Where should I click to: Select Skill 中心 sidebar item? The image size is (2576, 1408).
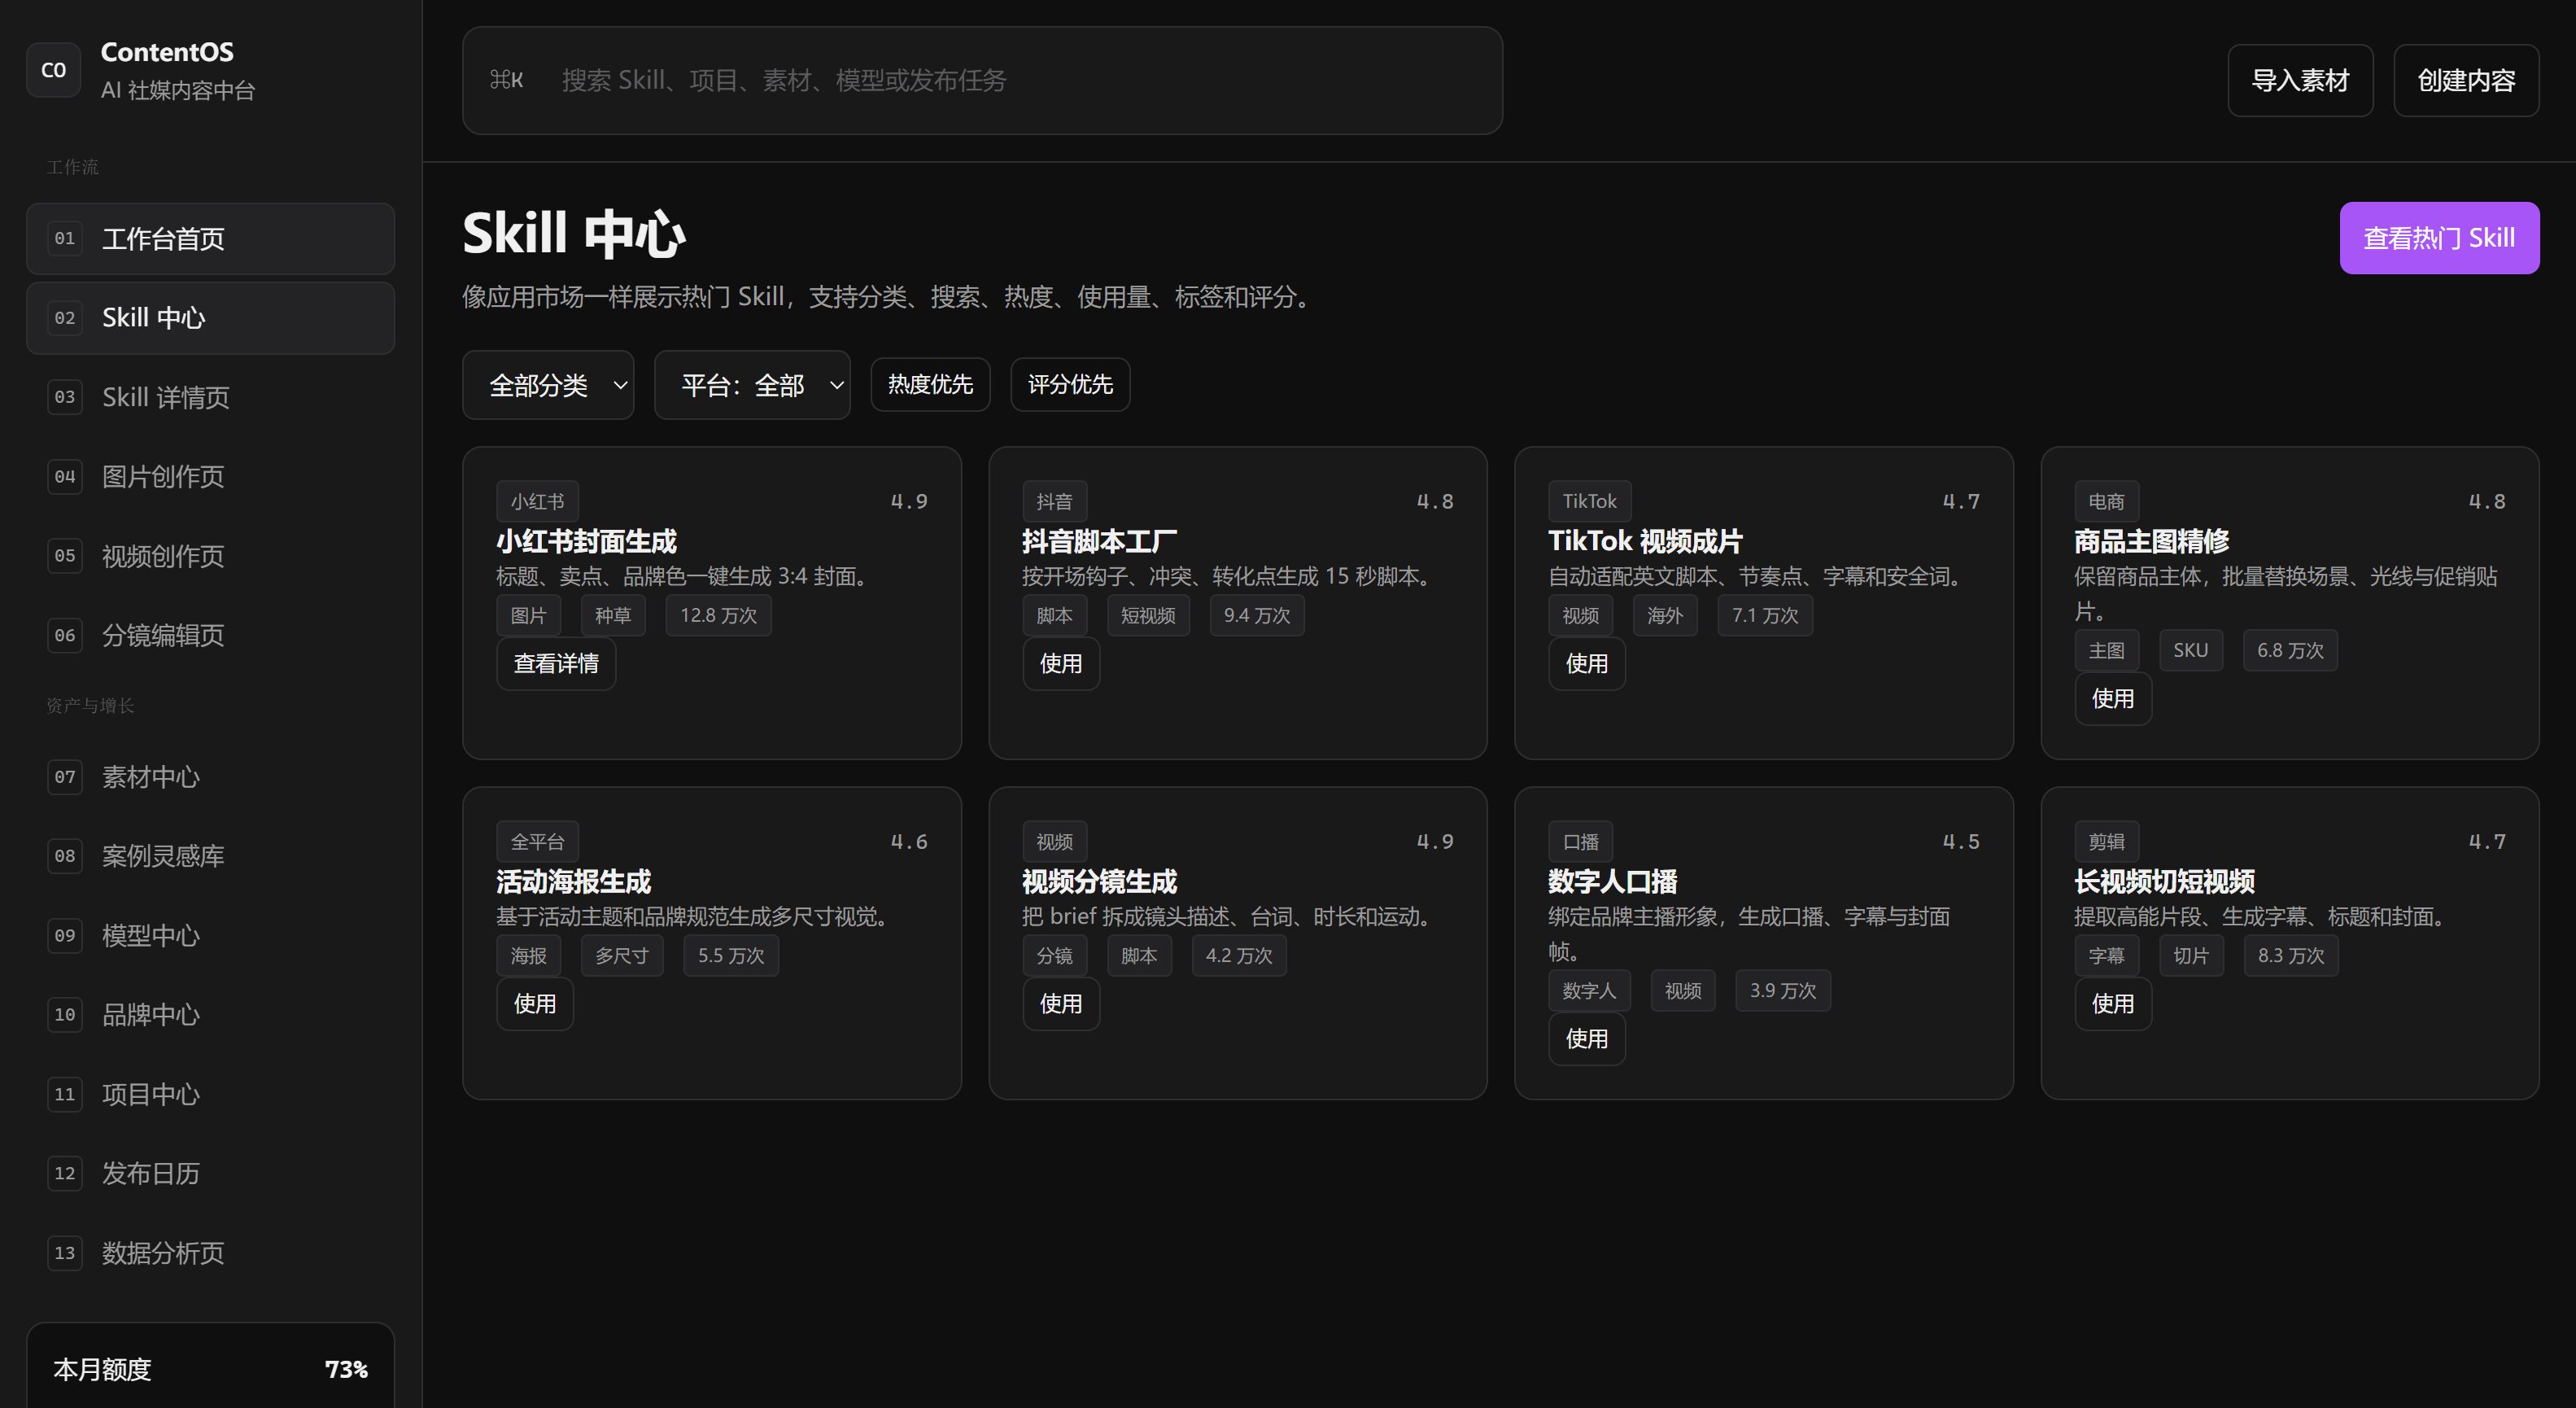click(210, 318)
